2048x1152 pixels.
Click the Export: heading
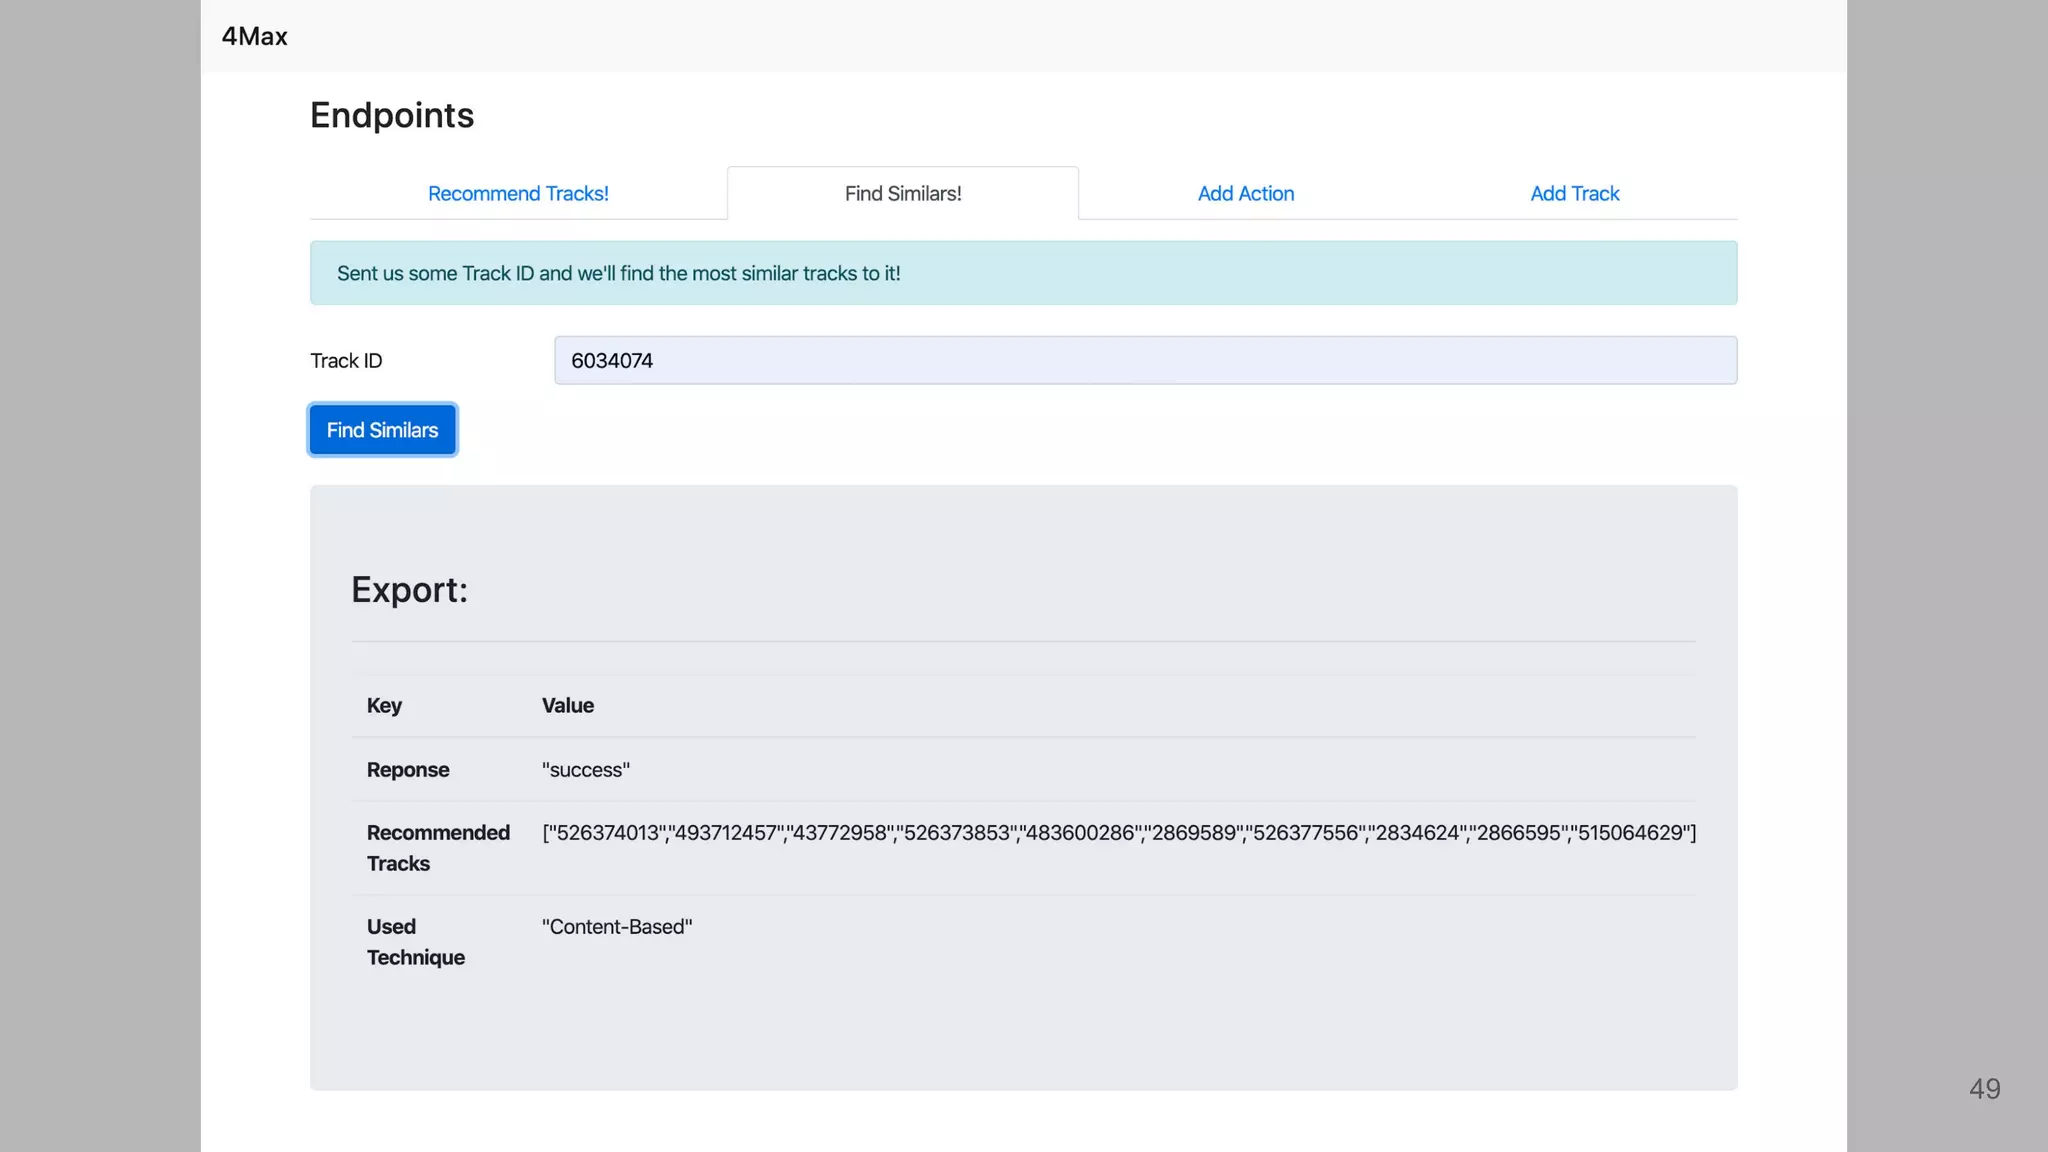click(x=409, y=590)
